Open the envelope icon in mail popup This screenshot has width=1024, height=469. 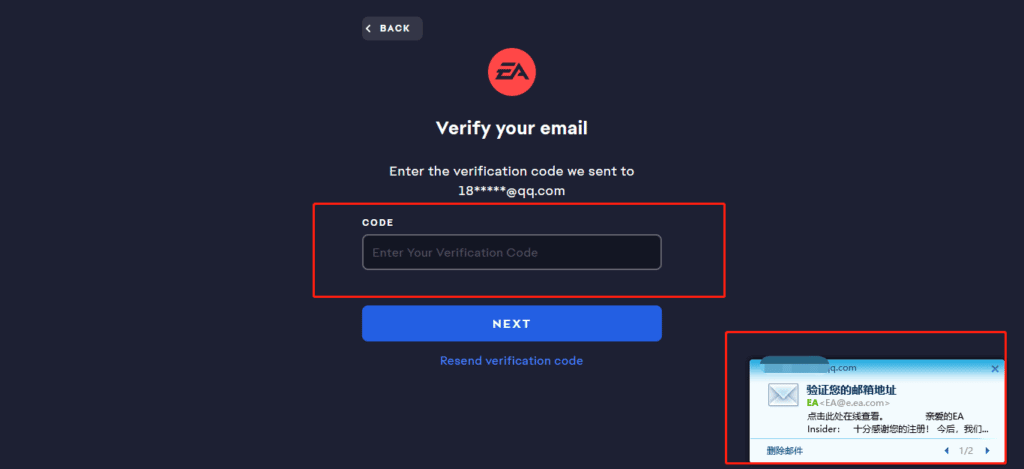pyautogui.click(x=783, y=395)
